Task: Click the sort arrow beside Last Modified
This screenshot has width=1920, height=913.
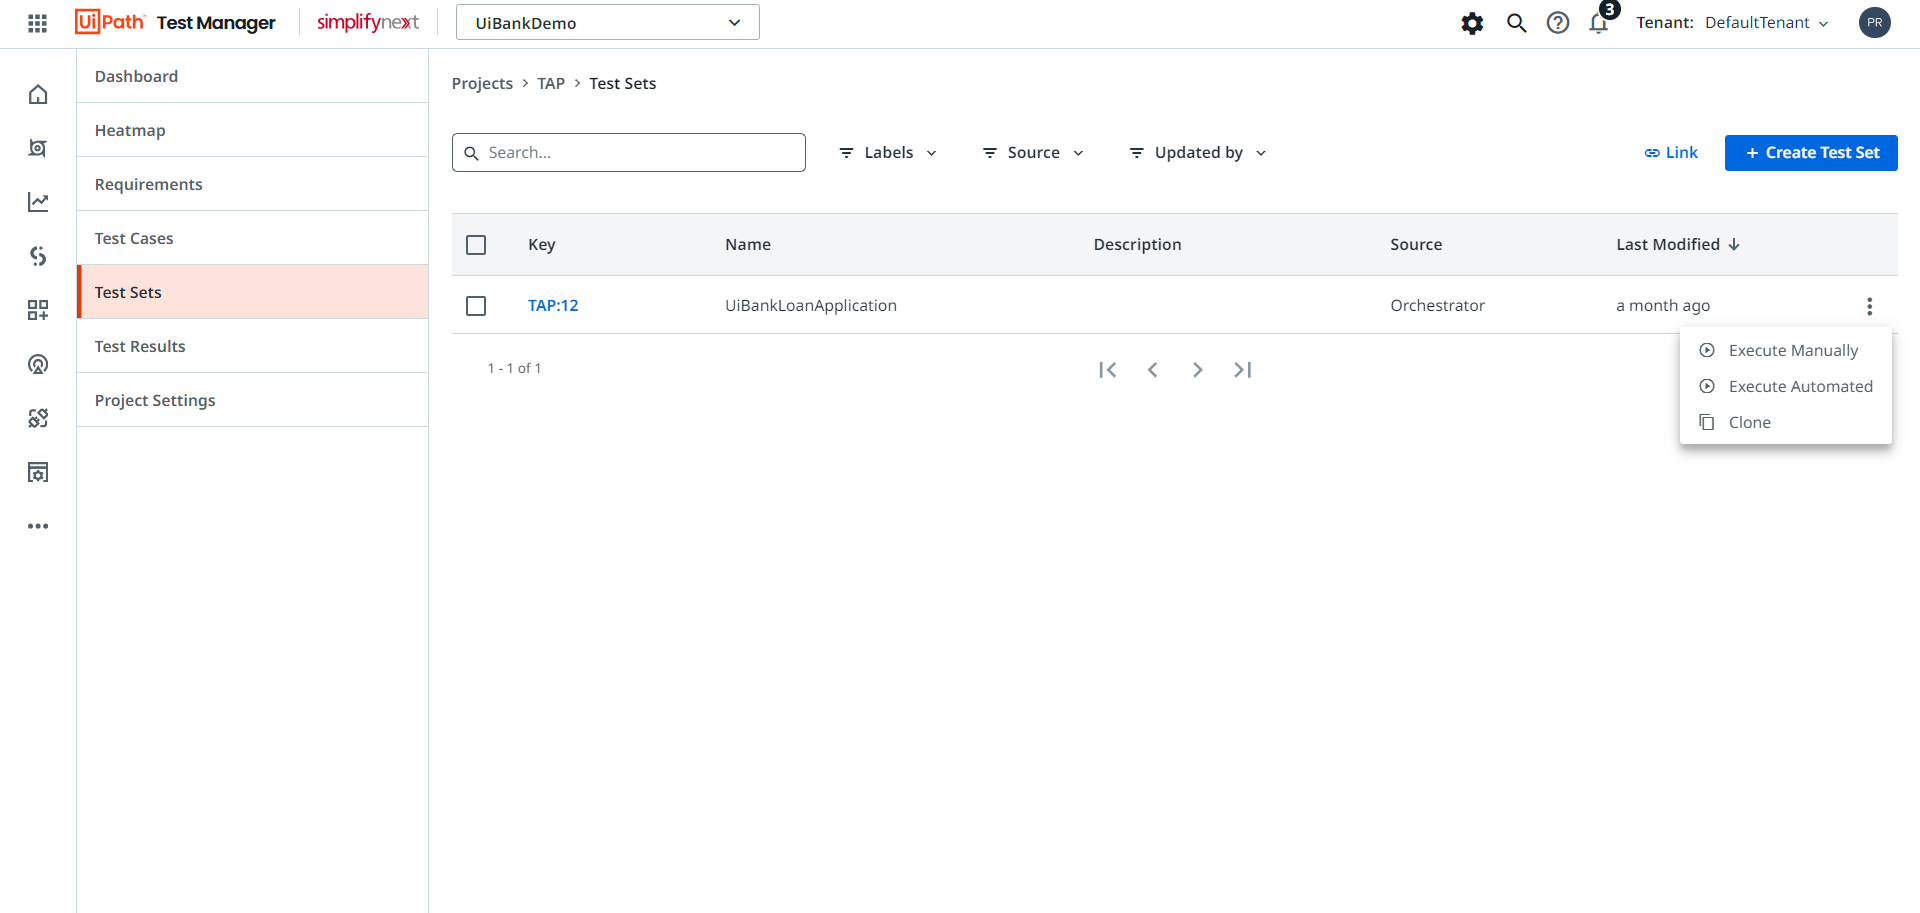Action: coord(1734,244)
